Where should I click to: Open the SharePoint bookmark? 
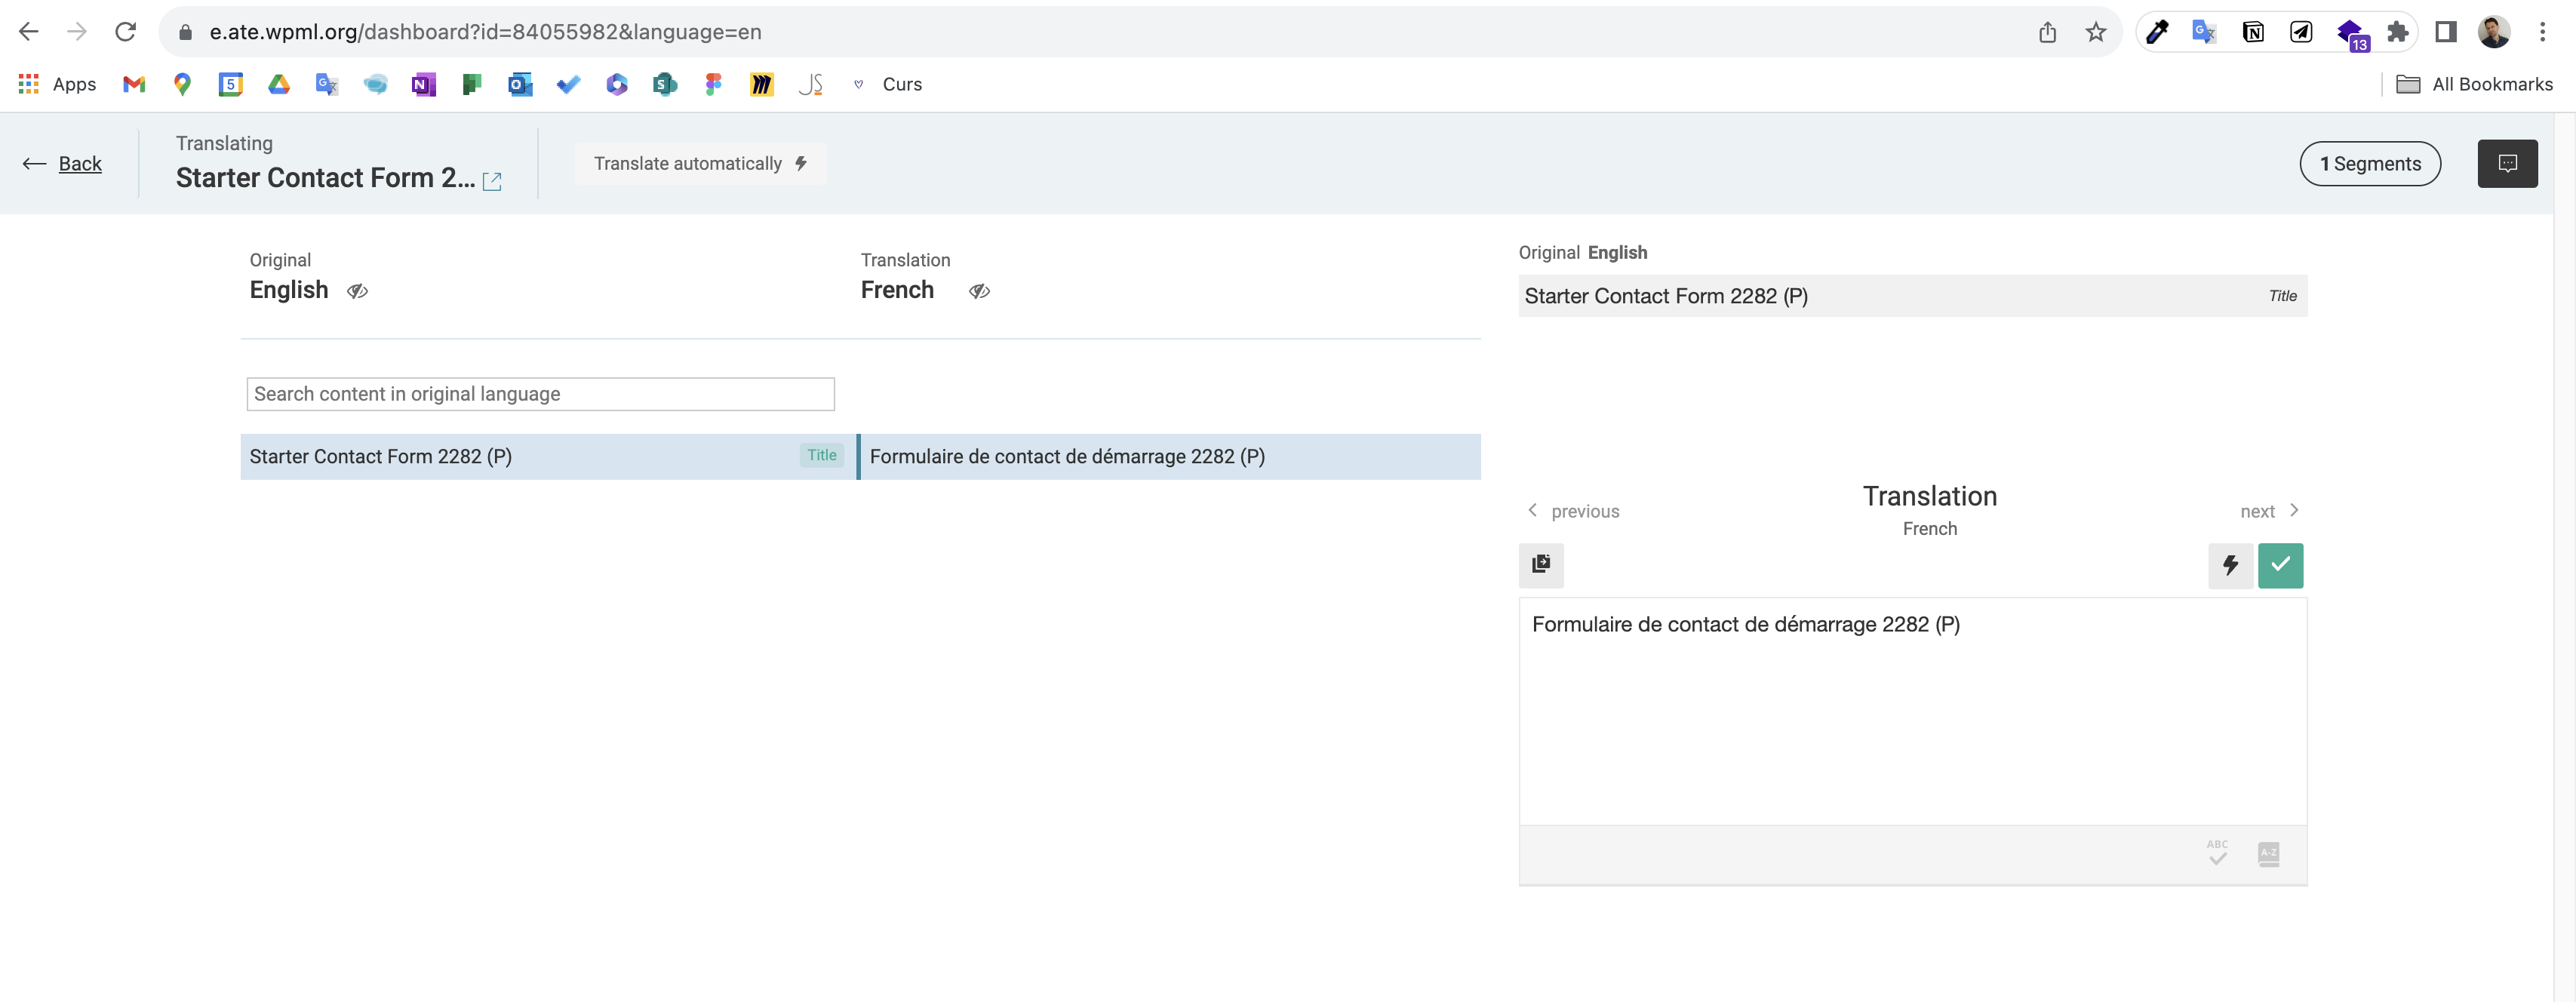665,84
